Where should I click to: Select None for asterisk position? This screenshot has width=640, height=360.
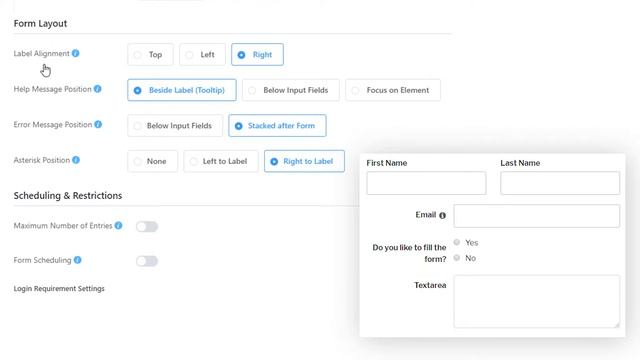[152, 161]
